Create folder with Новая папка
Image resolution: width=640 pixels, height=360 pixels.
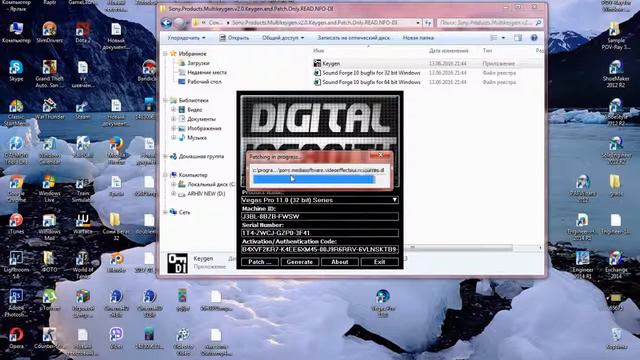pyautogui.click(x=418, y=38)
